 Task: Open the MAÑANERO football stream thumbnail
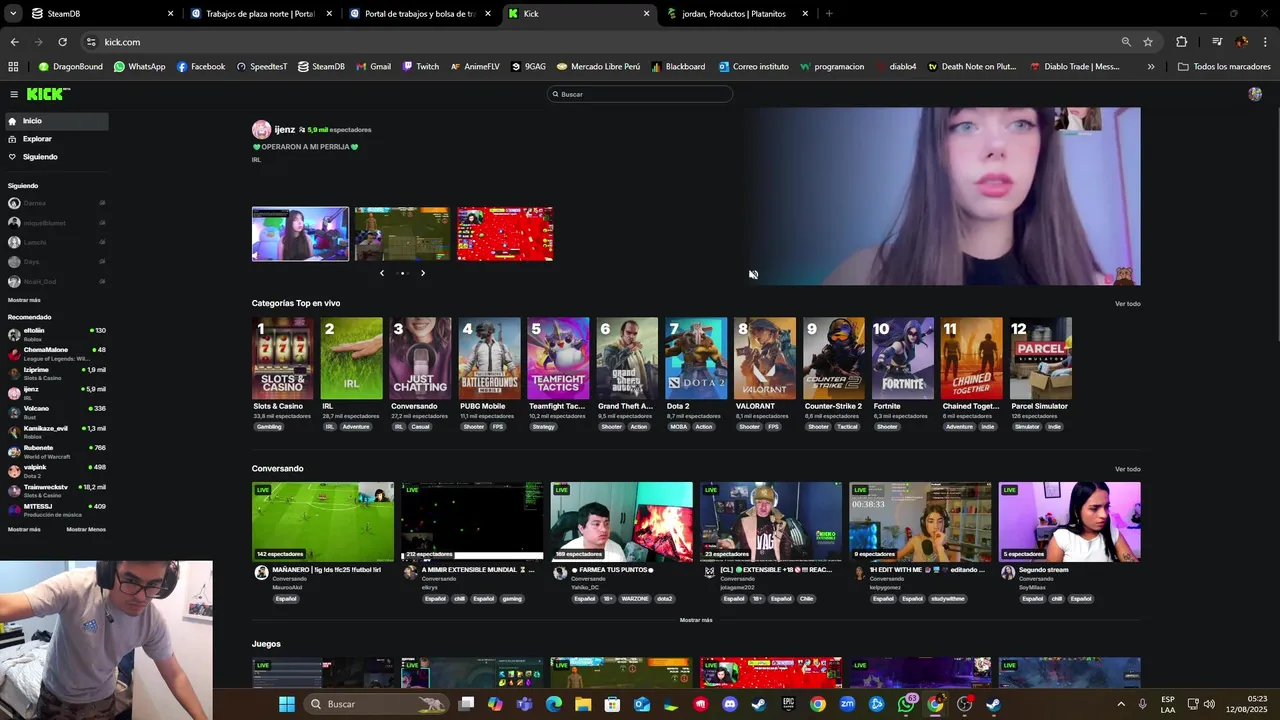point(323,522)
